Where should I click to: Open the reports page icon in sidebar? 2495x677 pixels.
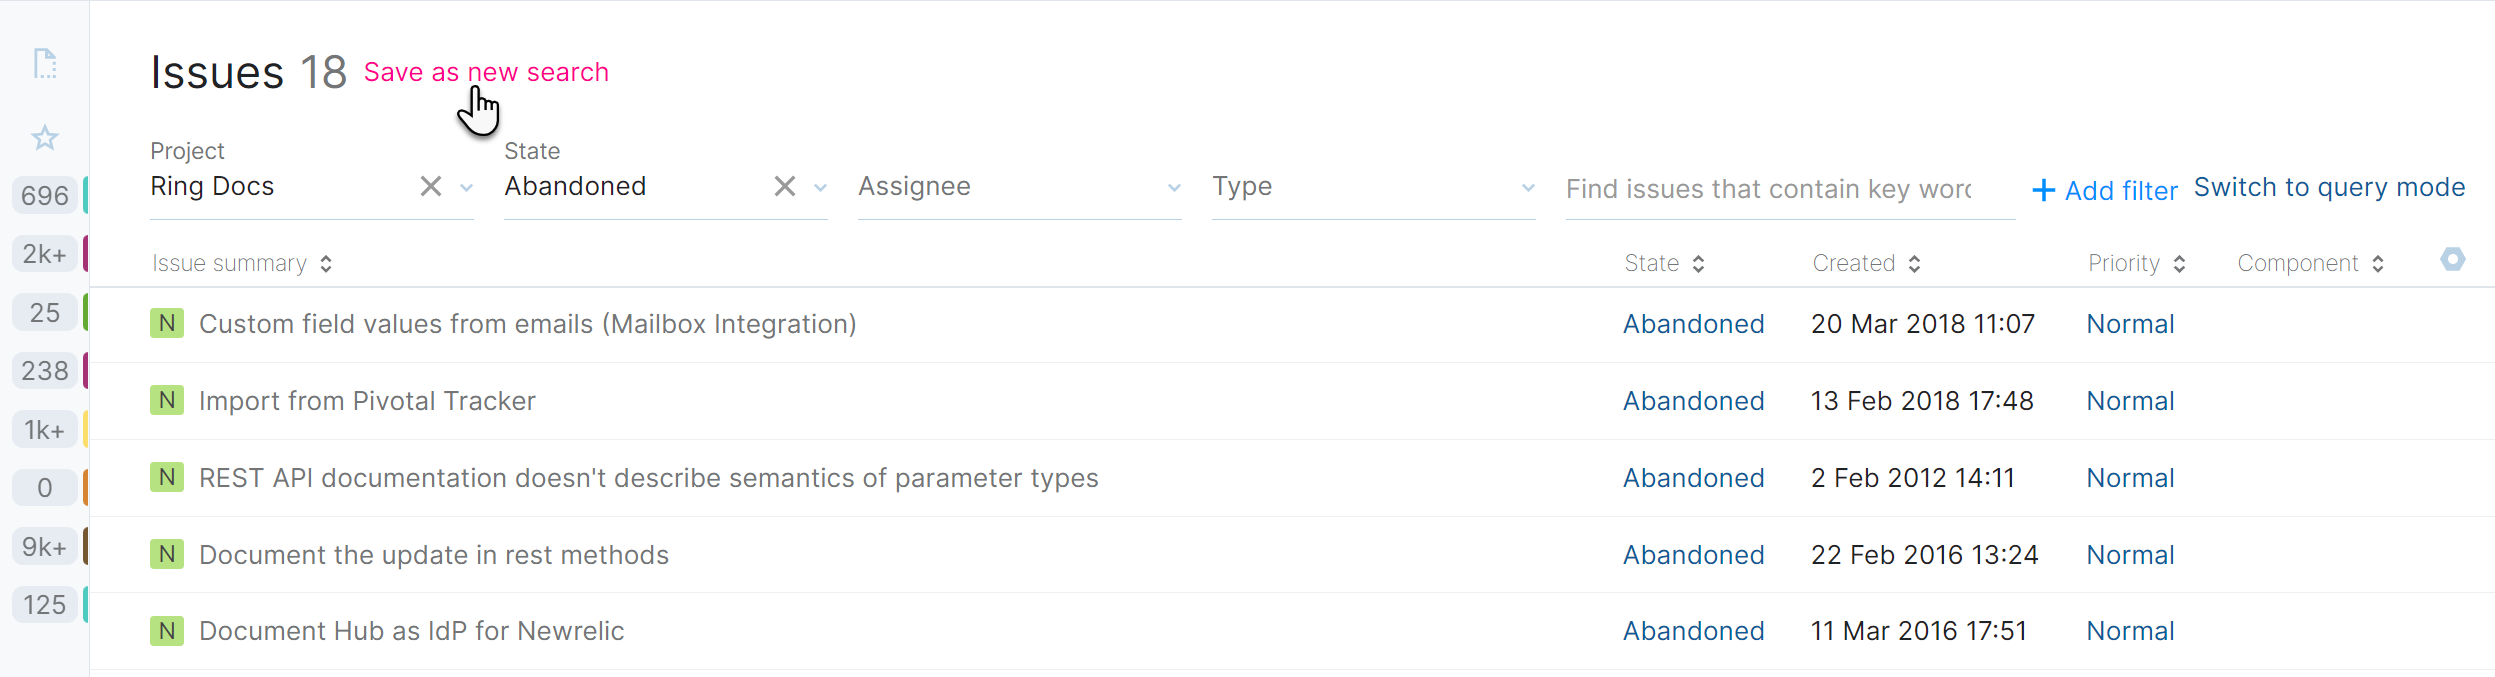click(44, 63)
